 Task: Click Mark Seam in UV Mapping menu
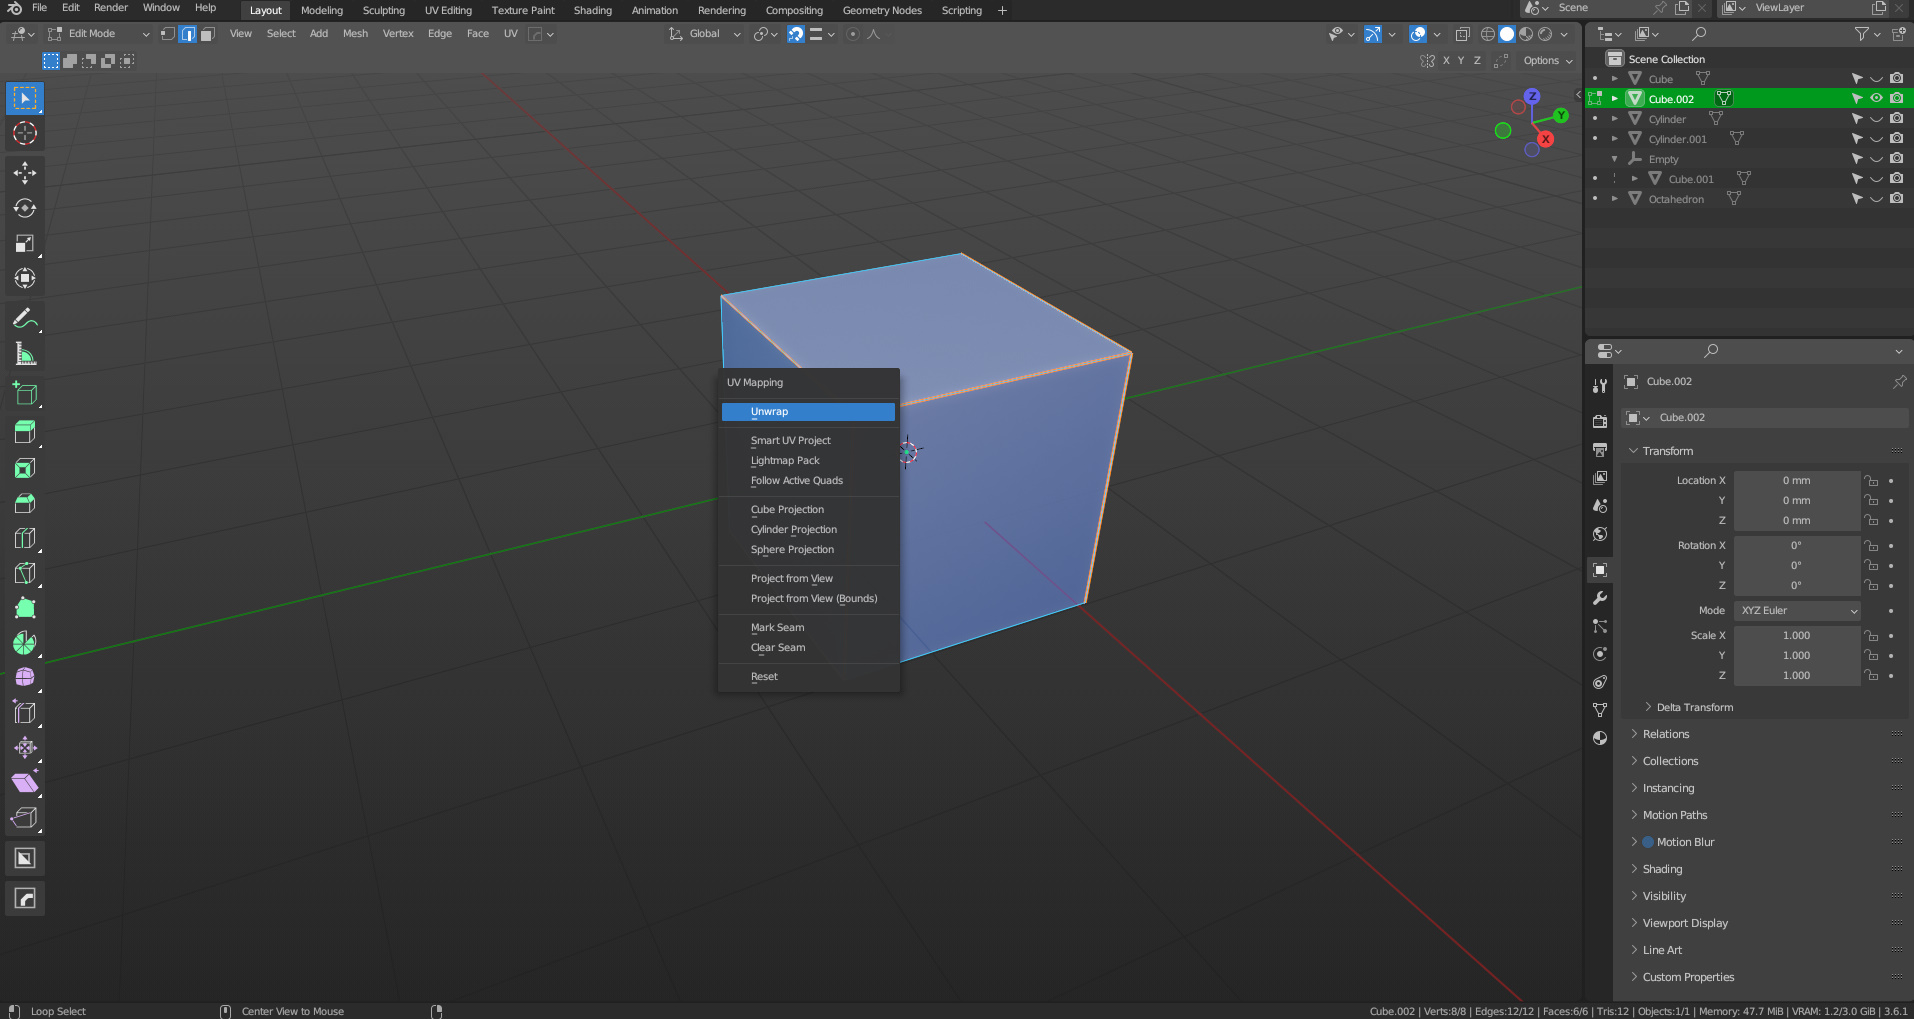pyautogui.click(x=777, y=628)
